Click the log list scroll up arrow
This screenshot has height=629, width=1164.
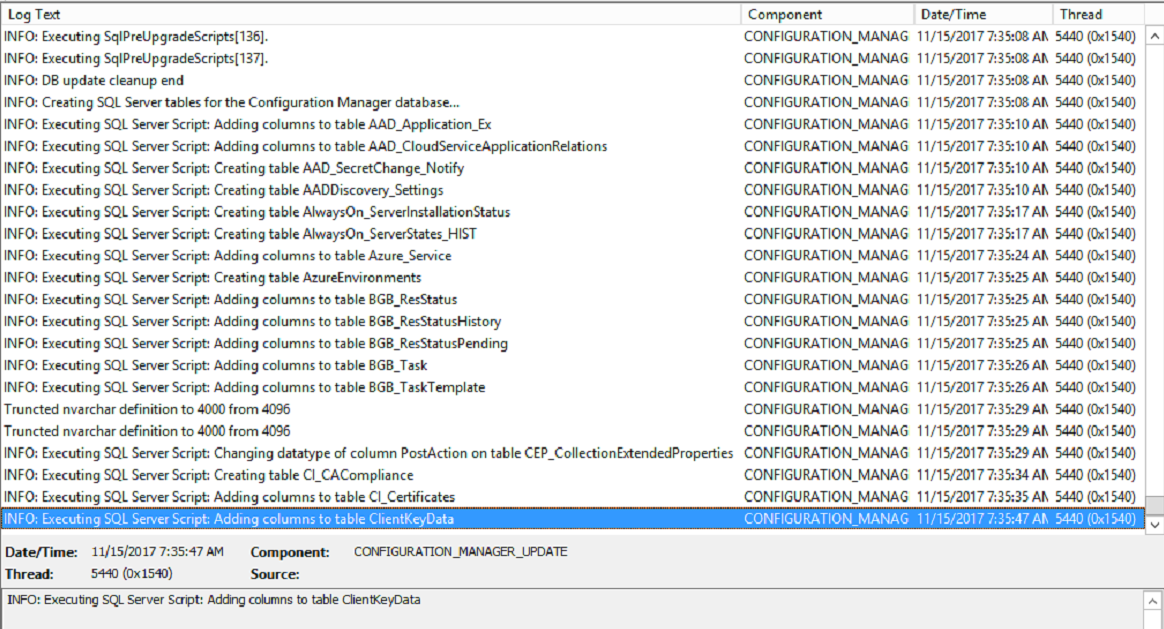tap(1154, 36)
